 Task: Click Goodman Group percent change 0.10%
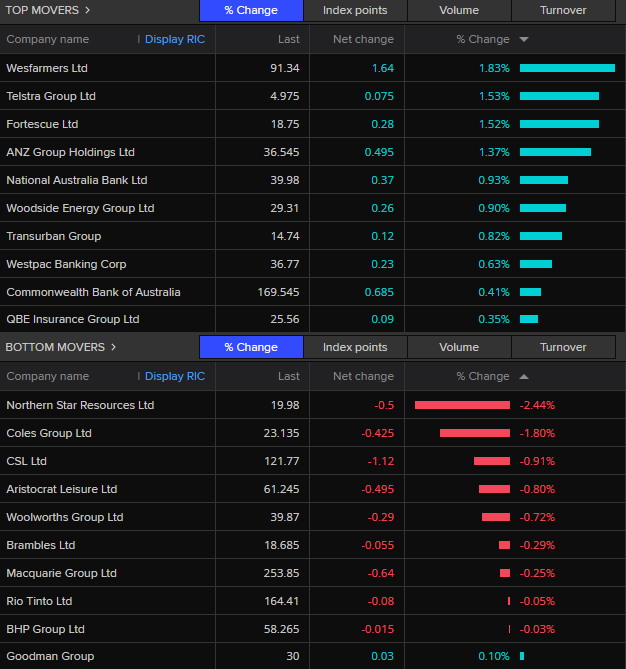(494, 656)
